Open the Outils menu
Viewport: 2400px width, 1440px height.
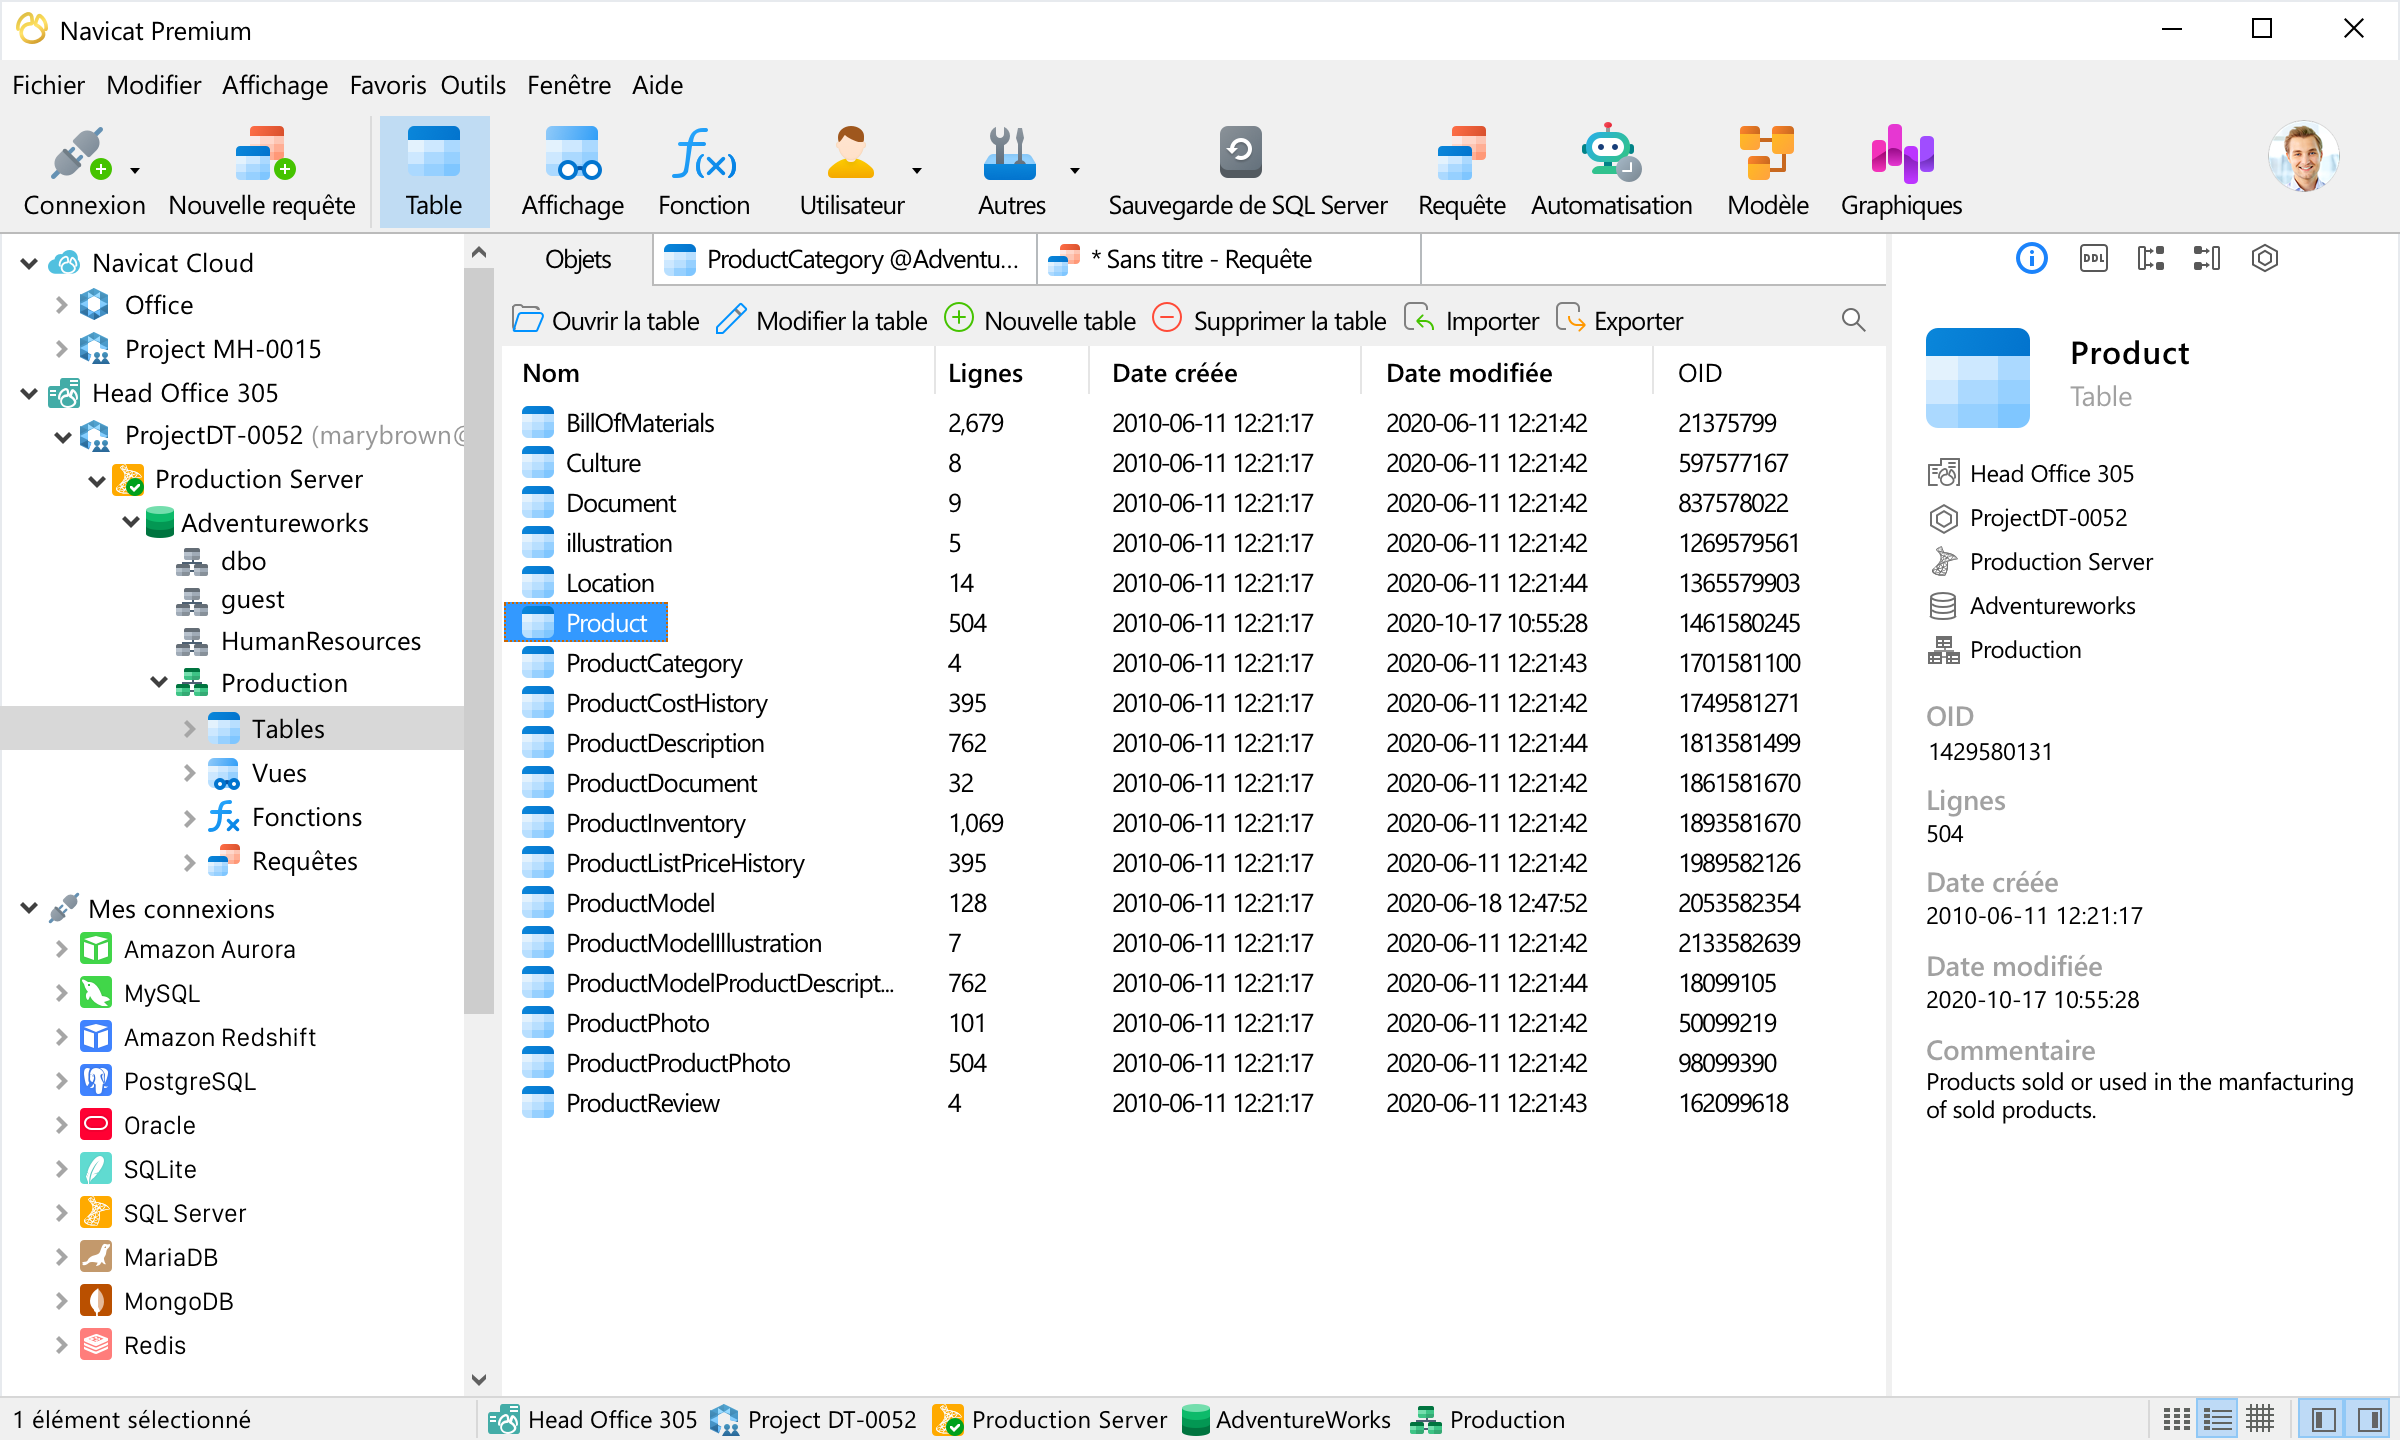473,85
